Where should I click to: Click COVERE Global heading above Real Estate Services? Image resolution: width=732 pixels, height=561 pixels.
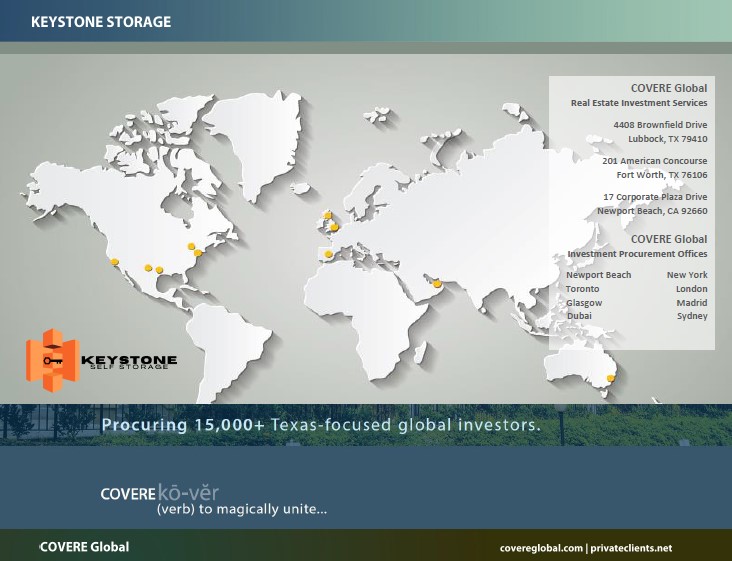pyautogui.click(x=669, y=88)
